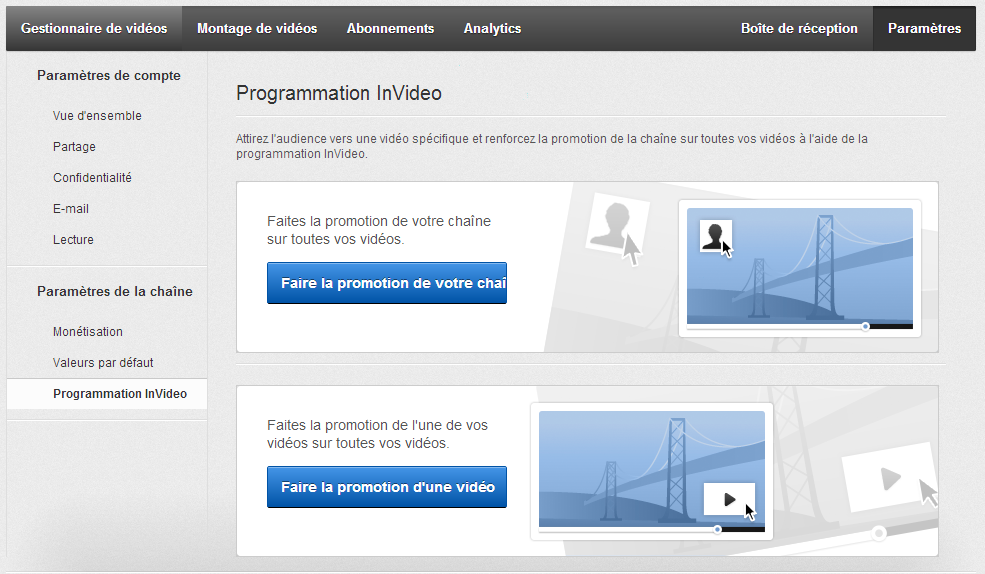Click the Paramètres de la chaîne heading
This screenshot has width=985, height=574.
click(x=115, y=291)
